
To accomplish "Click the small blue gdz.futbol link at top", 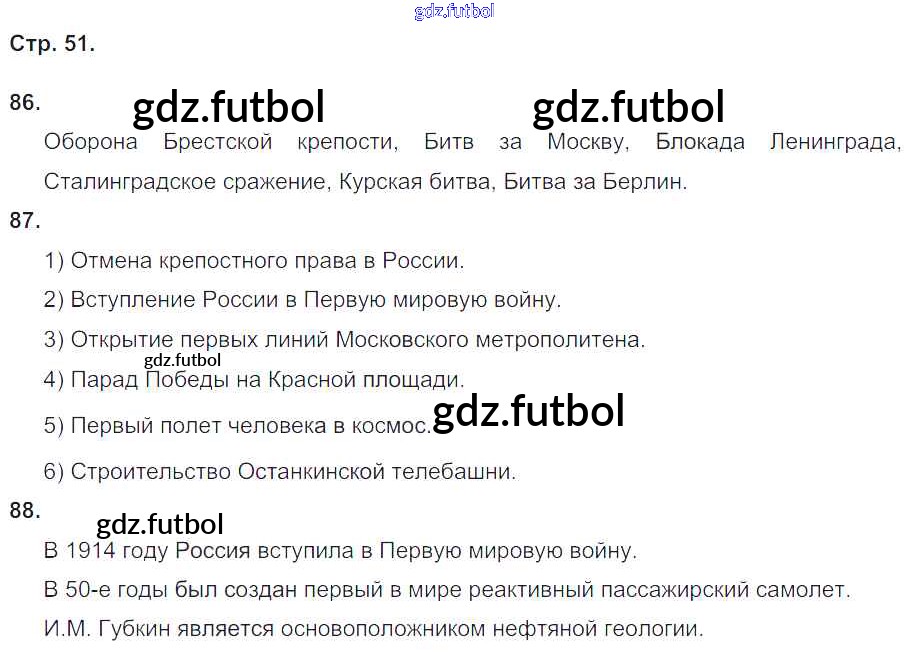I will click(x=454, y=12).
